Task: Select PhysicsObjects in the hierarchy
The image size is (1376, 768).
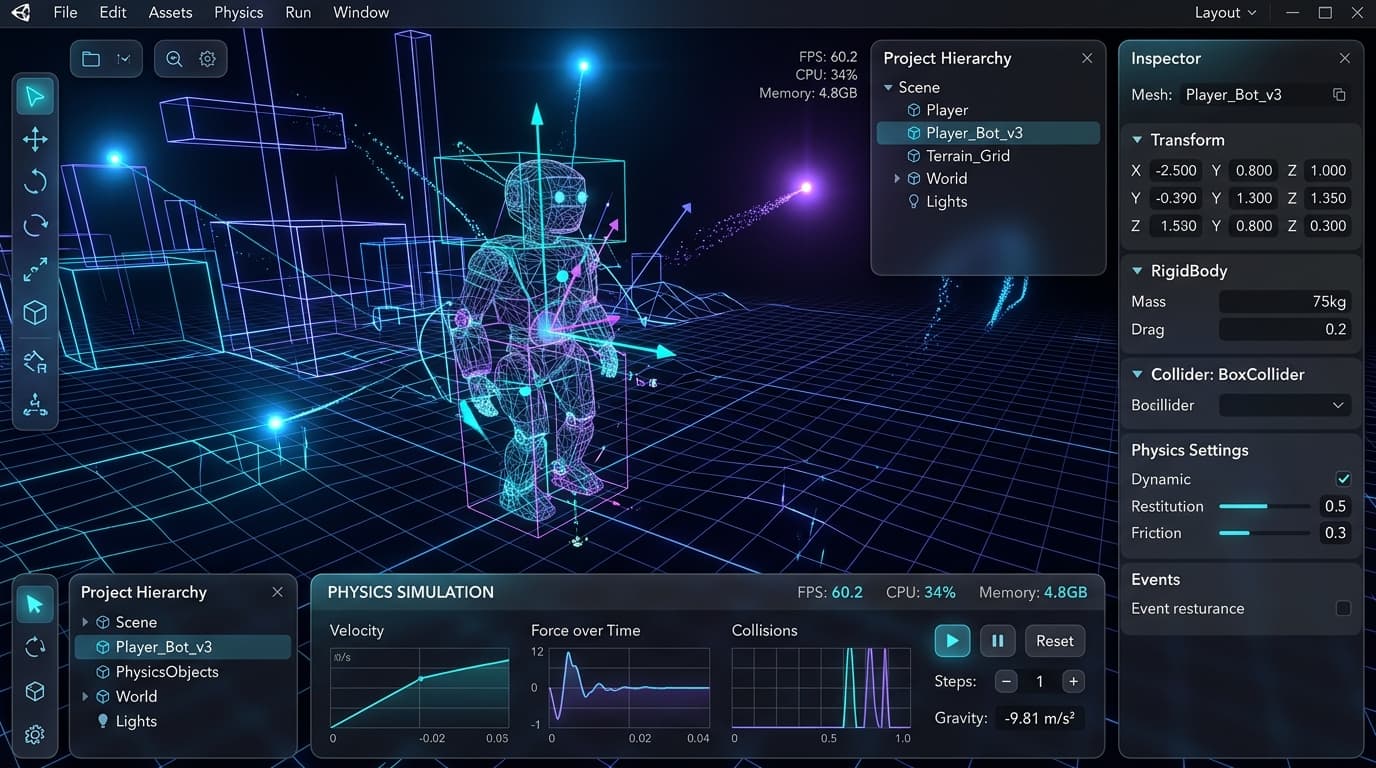Action: click(182, 672)
